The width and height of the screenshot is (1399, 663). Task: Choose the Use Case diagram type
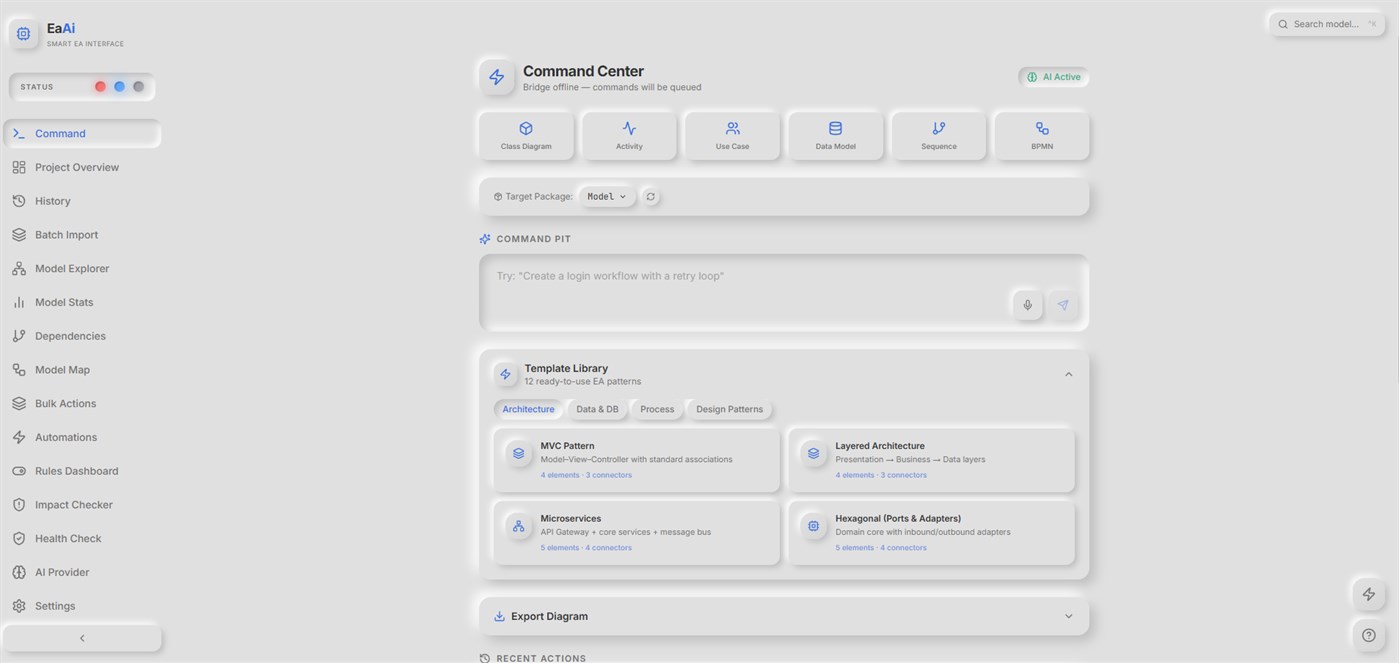pyautogui.click(x=732, y=136)
